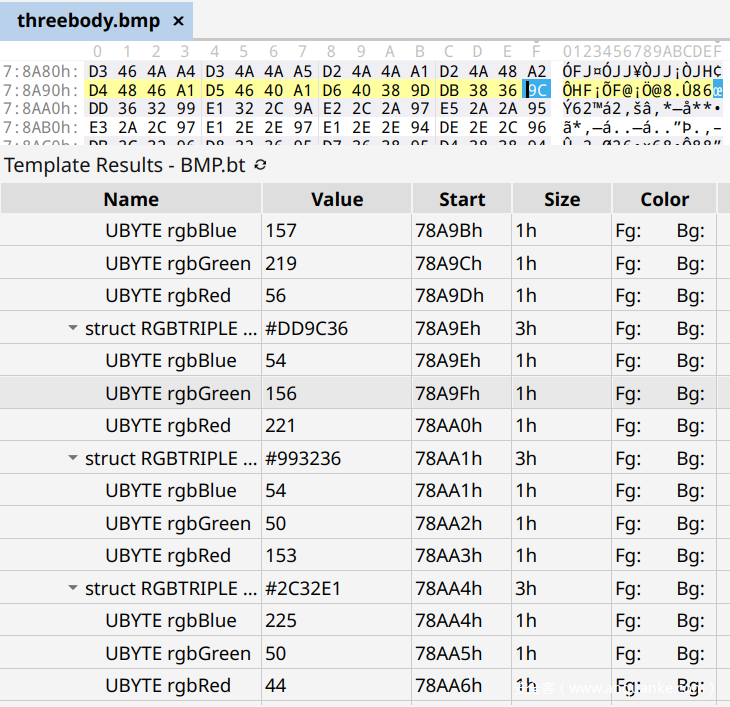Screen dimensions: 730x707
Task: Sort by the Name column header
Action: [x=131, y=199]
